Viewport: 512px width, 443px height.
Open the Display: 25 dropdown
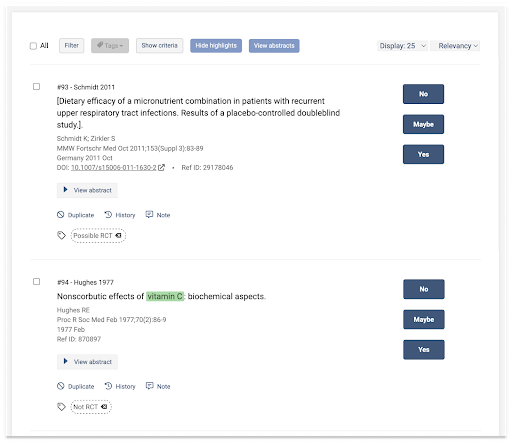tap(403, 46)
